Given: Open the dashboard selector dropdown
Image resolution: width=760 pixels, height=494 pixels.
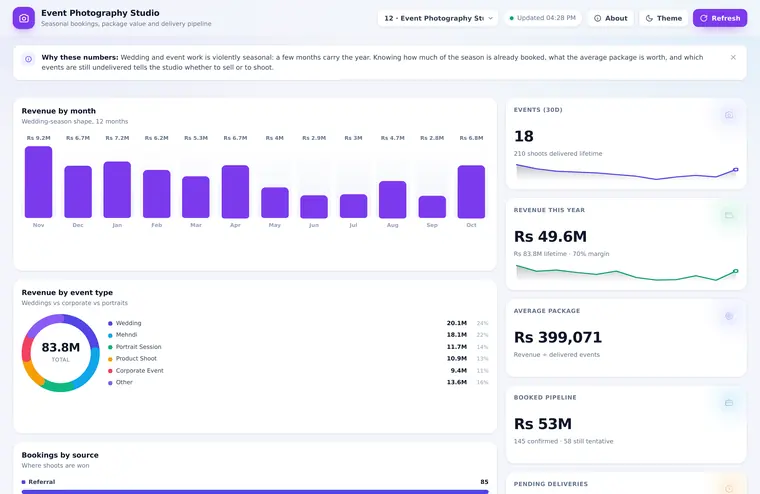Looking at the screenshot, I should click(438, 18).
